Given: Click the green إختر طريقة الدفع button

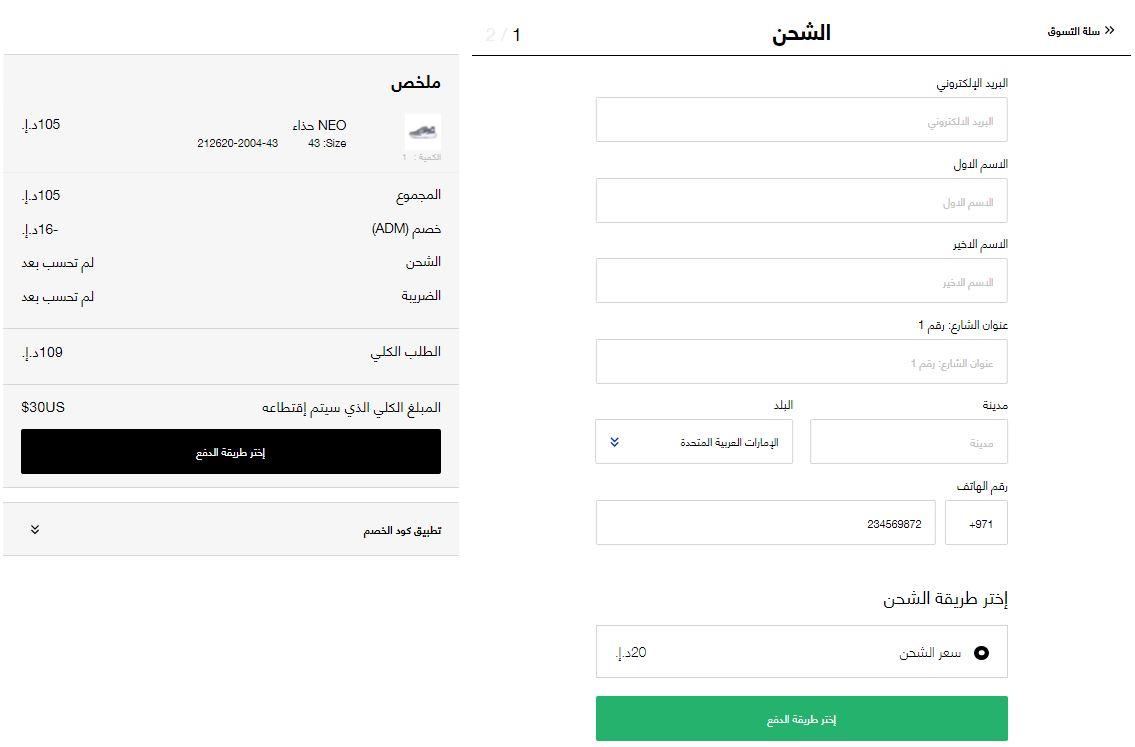Looking at the screenshot, I should click(x=801, y=718).
